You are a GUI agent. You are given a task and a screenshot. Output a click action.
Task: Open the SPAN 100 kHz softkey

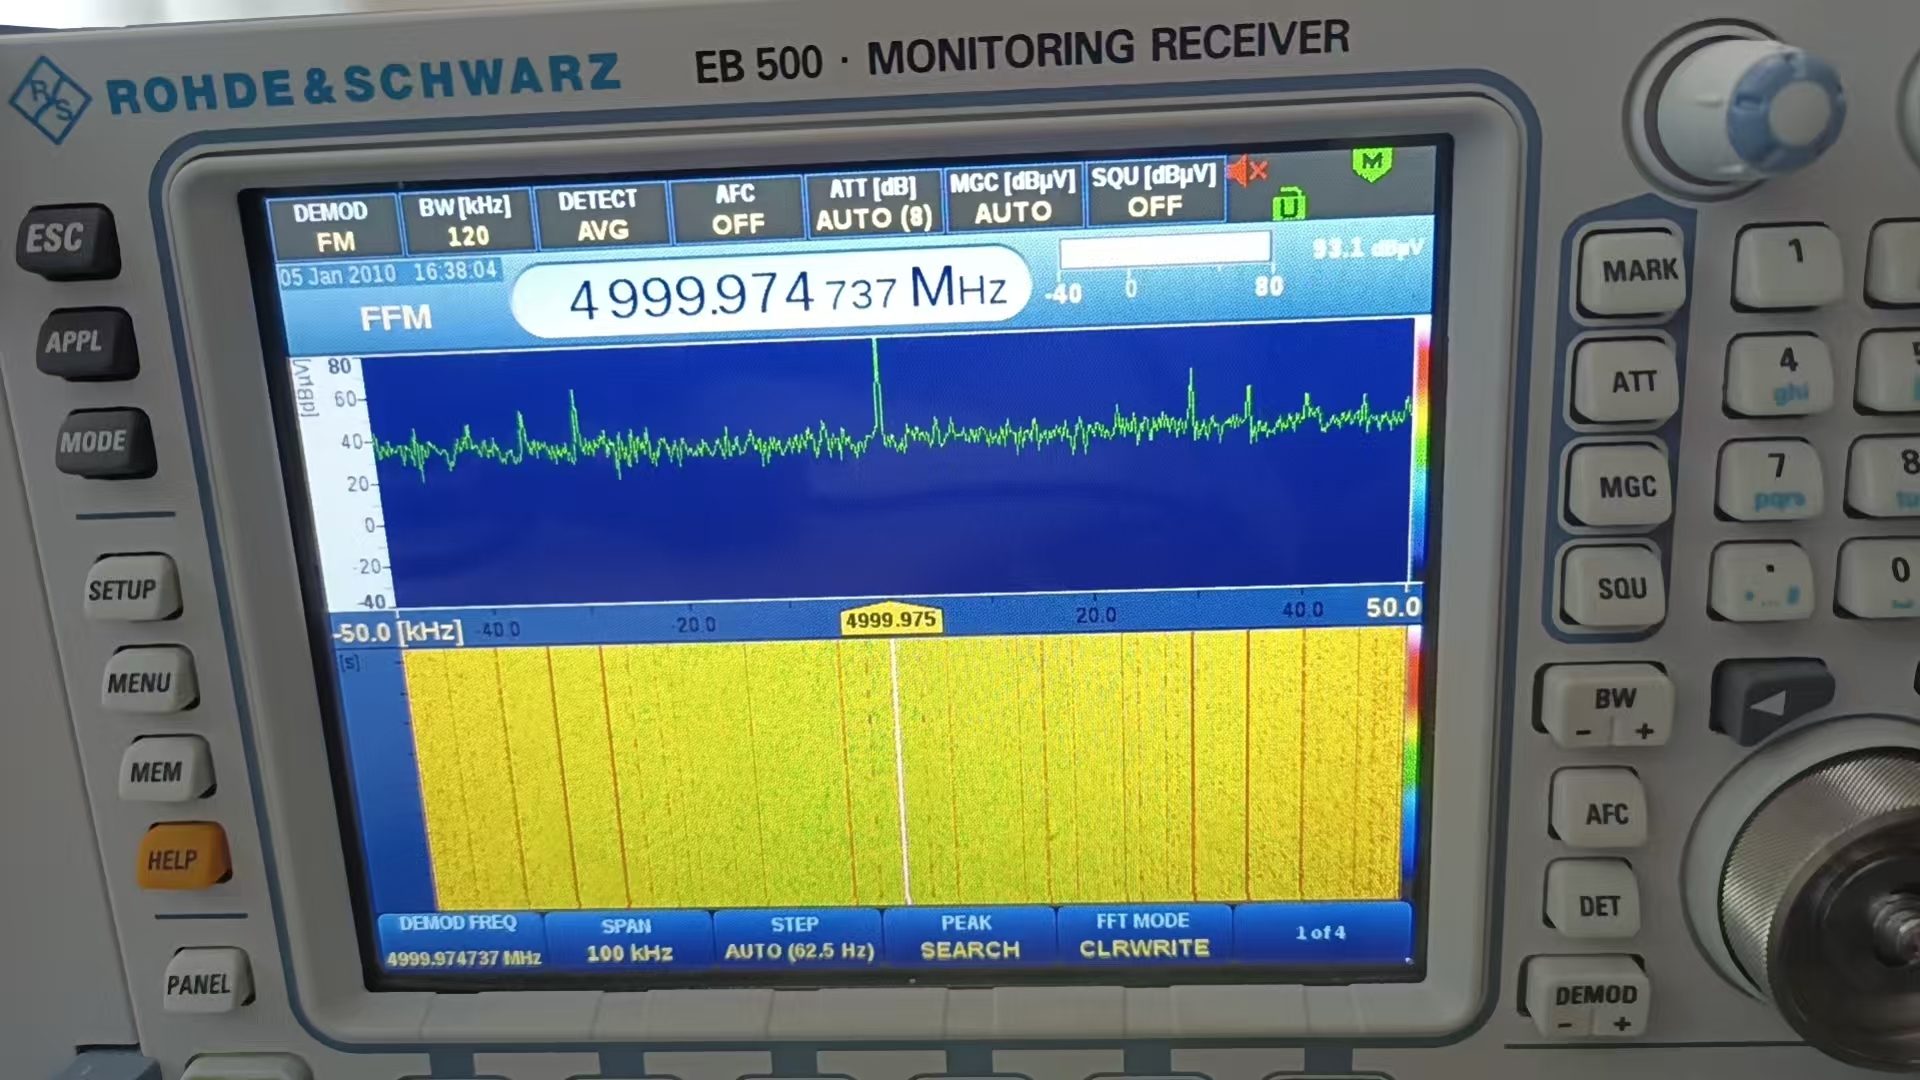coord(628,940)
